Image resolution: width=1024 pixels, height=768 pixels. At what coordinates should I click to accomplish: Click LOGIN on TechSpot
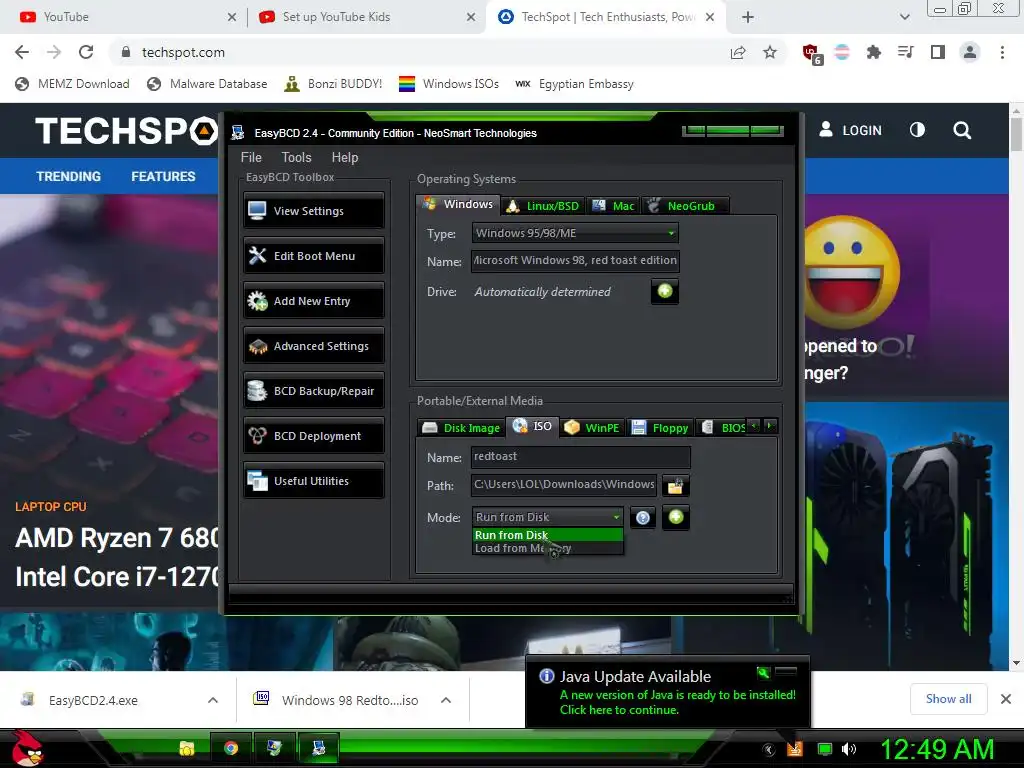(850, 130)
